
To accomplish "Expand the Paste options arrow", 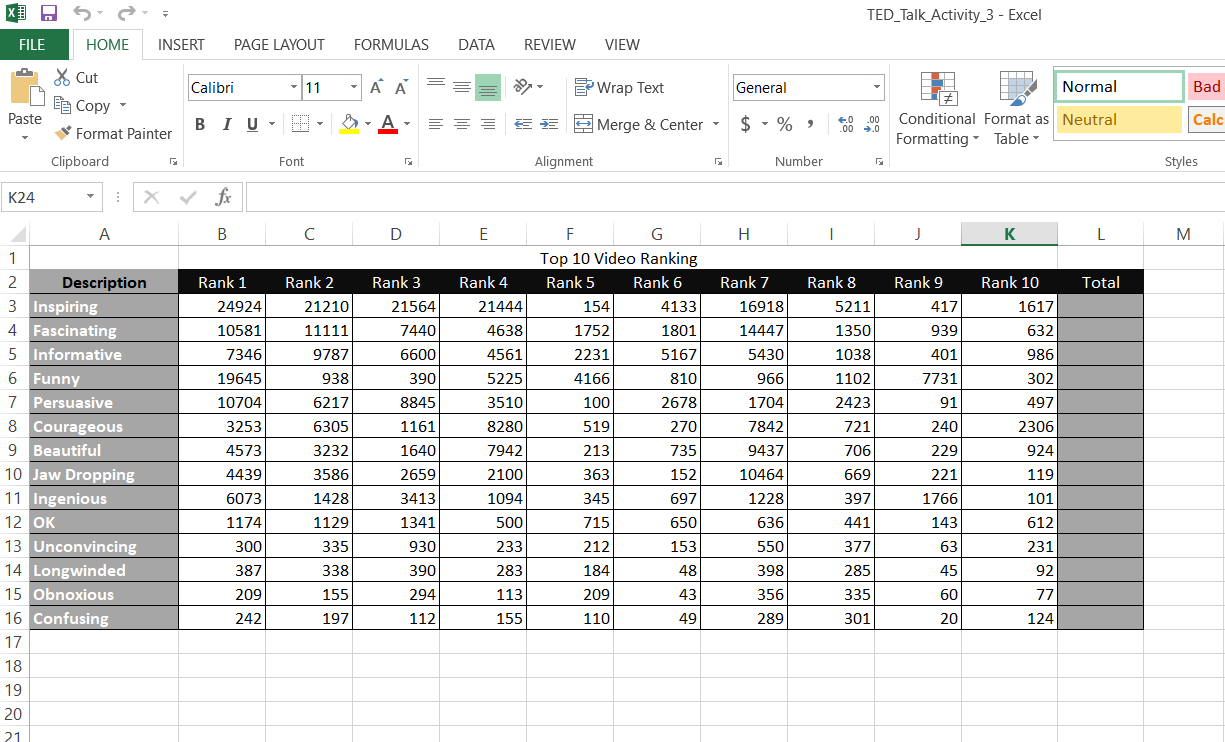I will pyautogui.click(x=25, y=137).
